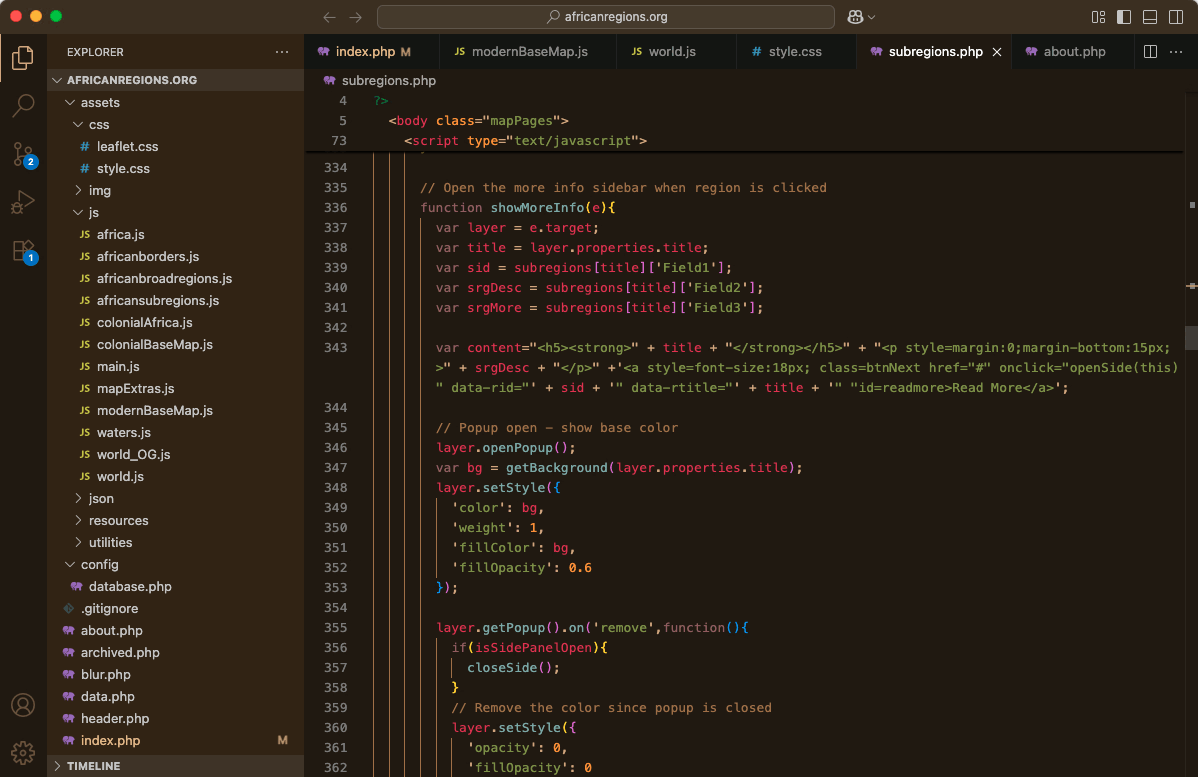The image size is (1198, 777).
Task: Toggle the bottom panel layout button
Action: click(x=1150, y=17)
